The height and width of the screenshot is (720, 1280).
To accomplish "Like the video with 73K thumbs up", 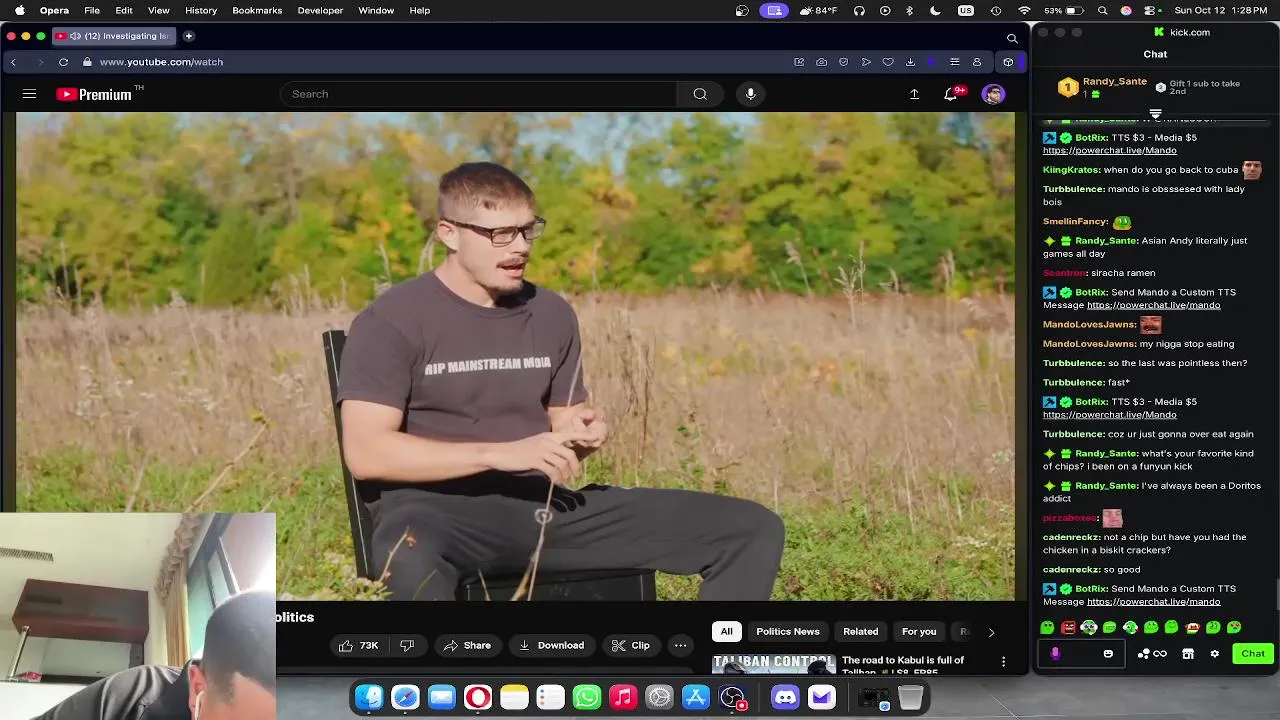I will pyautogui.click(x=359, y=645).
